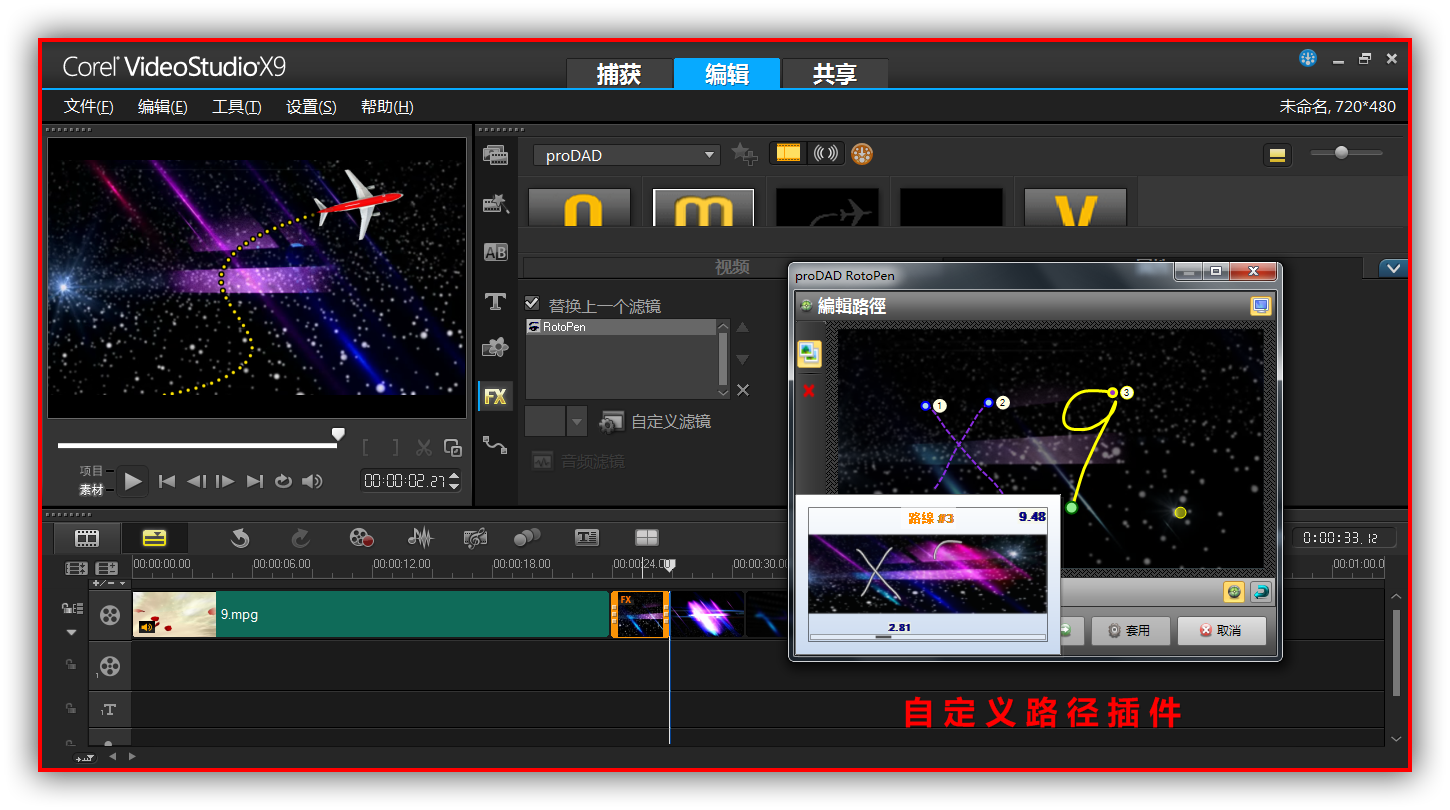The width and height of the screenshot is (1450, 810).
Task: Open the 工具(T) menu
Action: click(236, 107)
